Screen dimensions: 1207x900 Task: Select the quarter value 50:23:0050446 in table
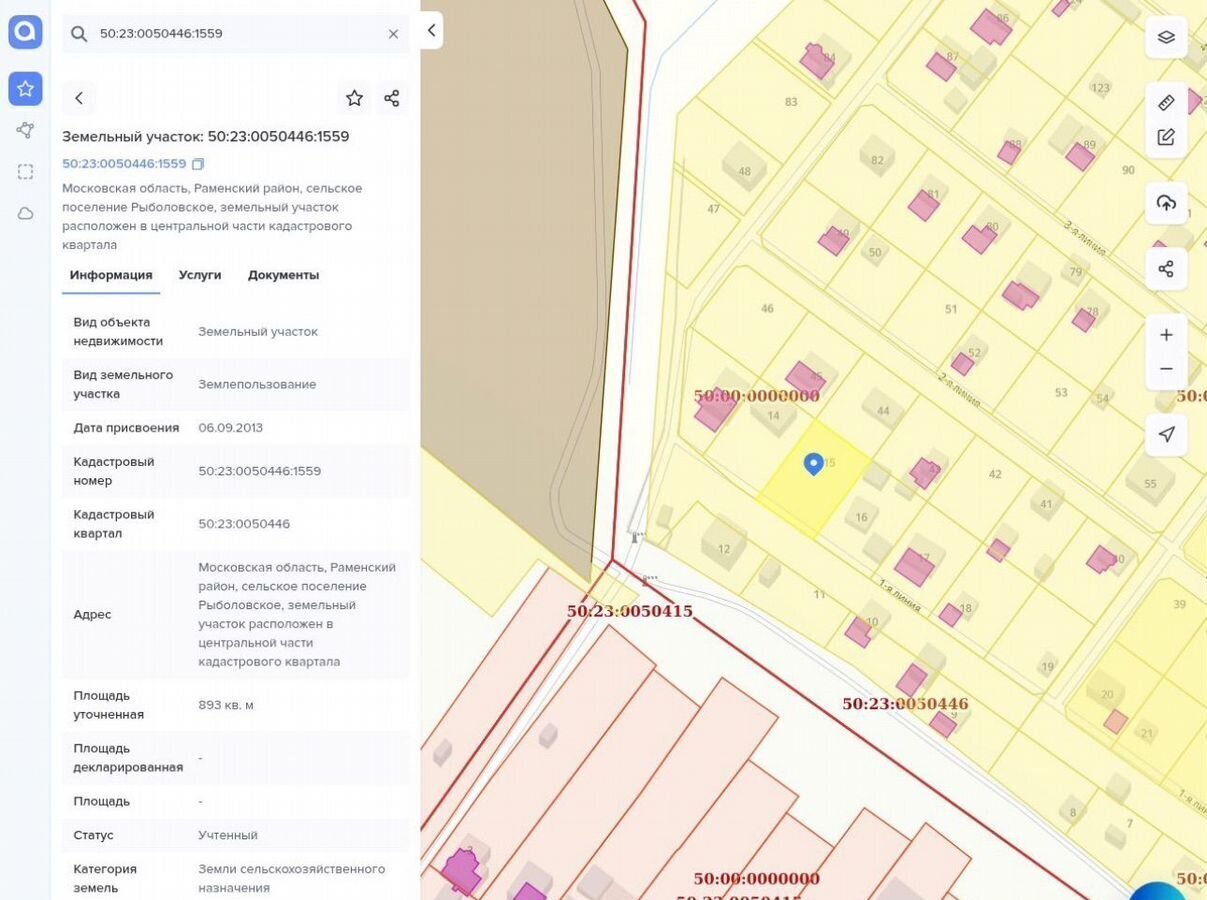244,524
